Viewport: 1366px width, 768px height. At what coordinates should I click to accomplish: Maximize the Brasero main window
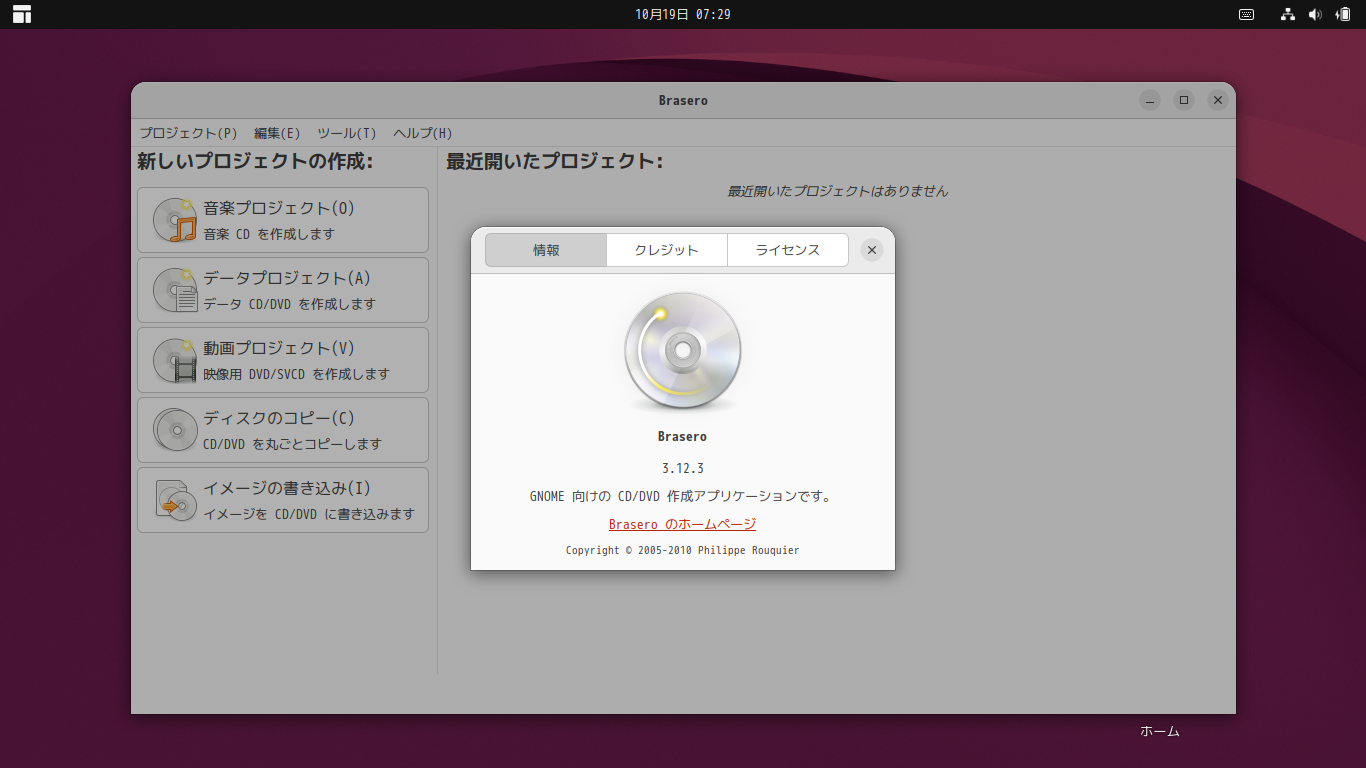pyautogui.click(x=1184, y=100)
